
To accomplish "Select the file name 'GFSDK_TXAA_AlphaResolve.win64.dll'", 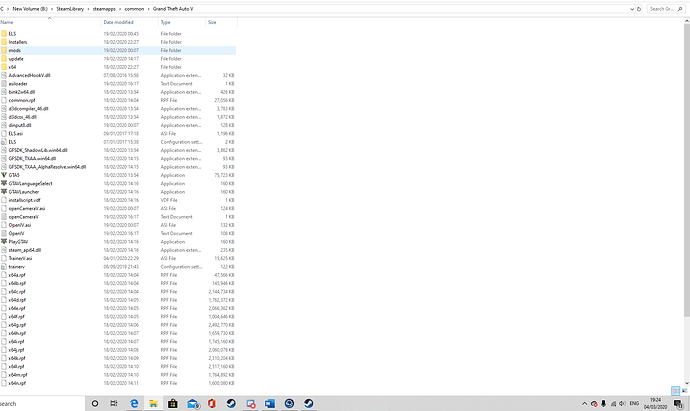I will tap(47, 167).
